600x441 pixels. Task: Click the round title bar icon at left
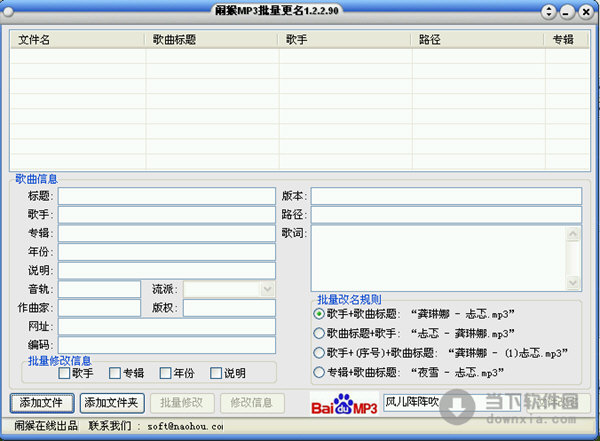tap(8, 12)
